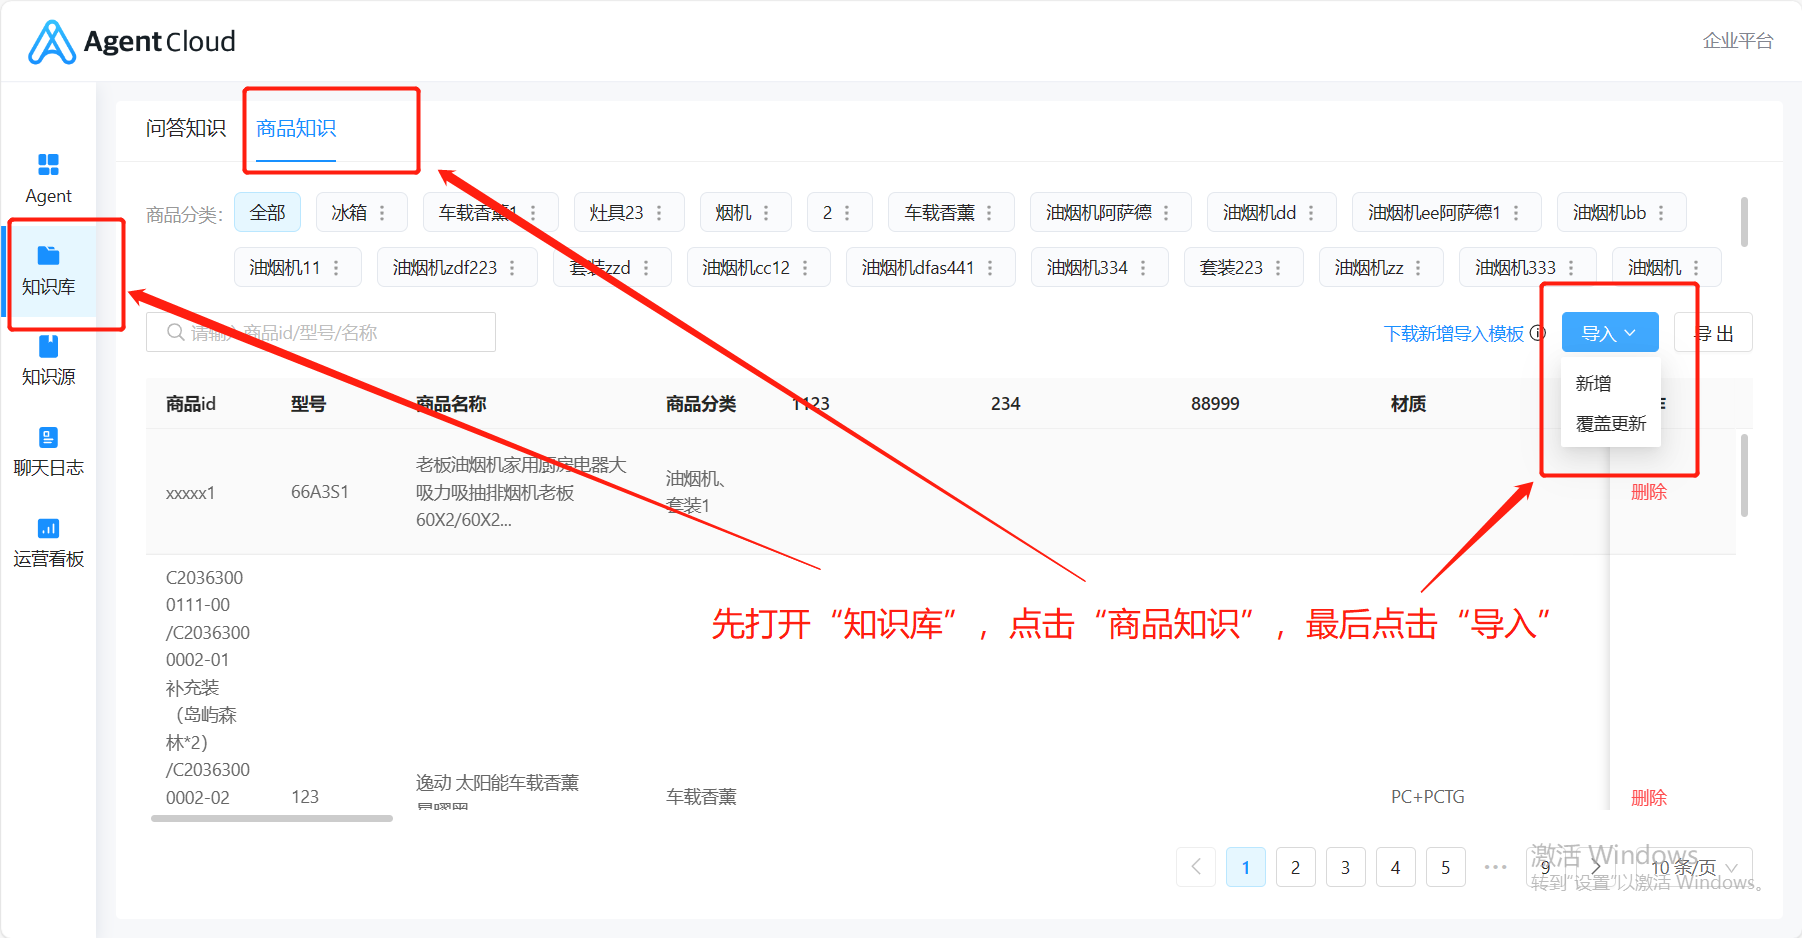This screenshot has width=1802, height=938.
Task: Switch to the 商品知识 tab
Action: pos(296,128)
